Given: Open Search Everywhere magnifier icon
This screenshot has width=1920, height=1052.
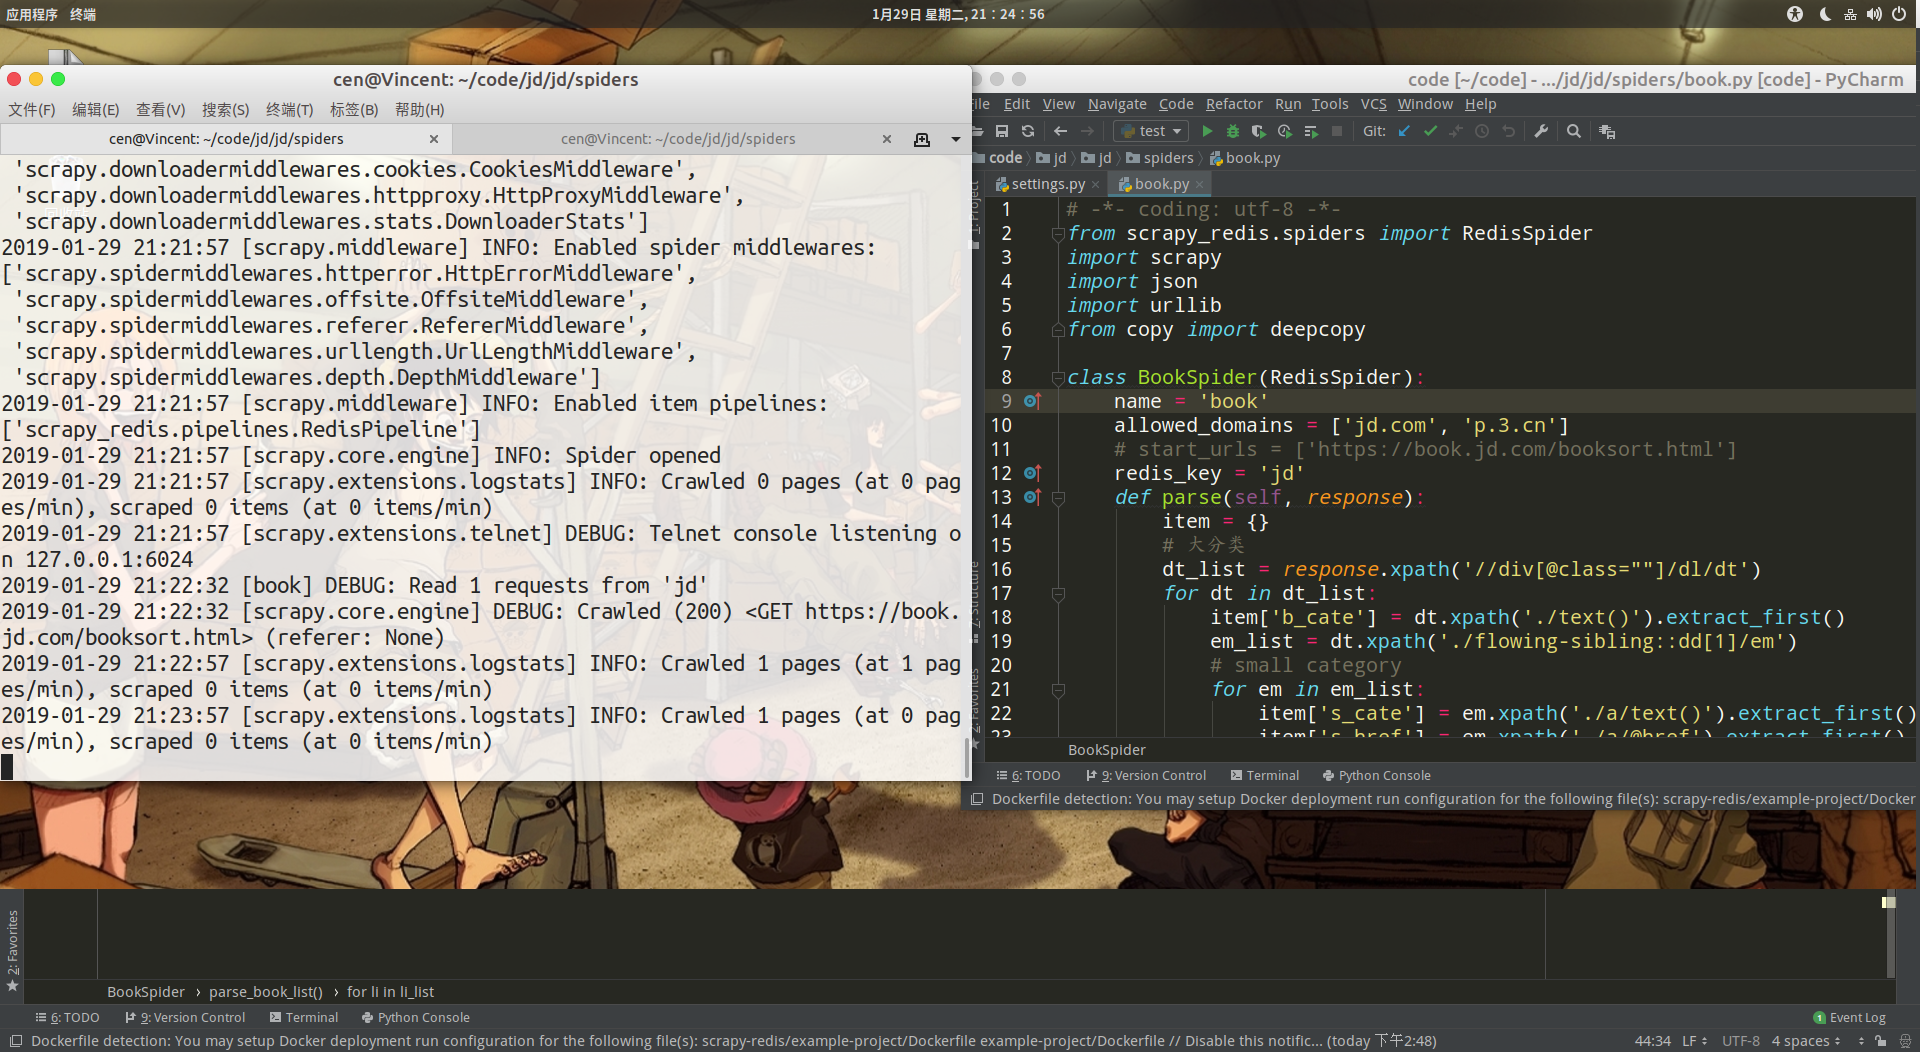Looking at the screenshot, I should coord(1574,131).
